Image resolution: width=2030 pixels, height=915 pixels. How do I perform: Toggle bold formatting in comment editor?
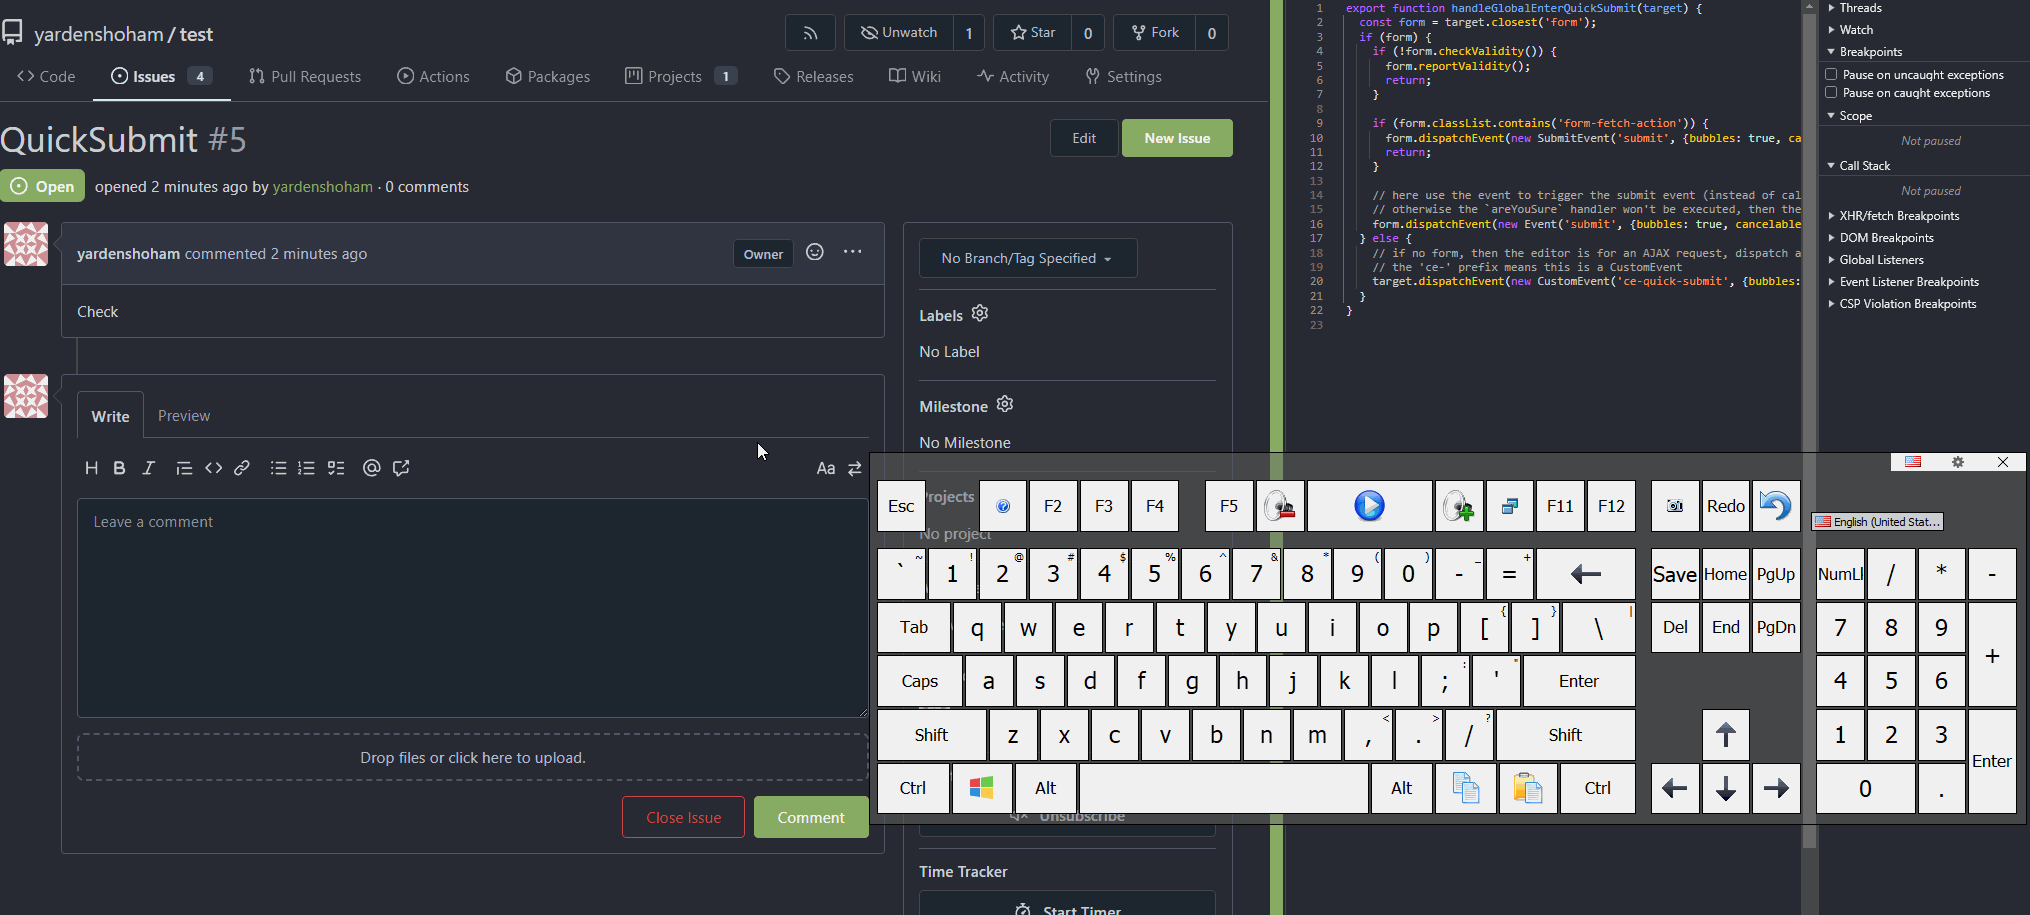click(119, 468)
